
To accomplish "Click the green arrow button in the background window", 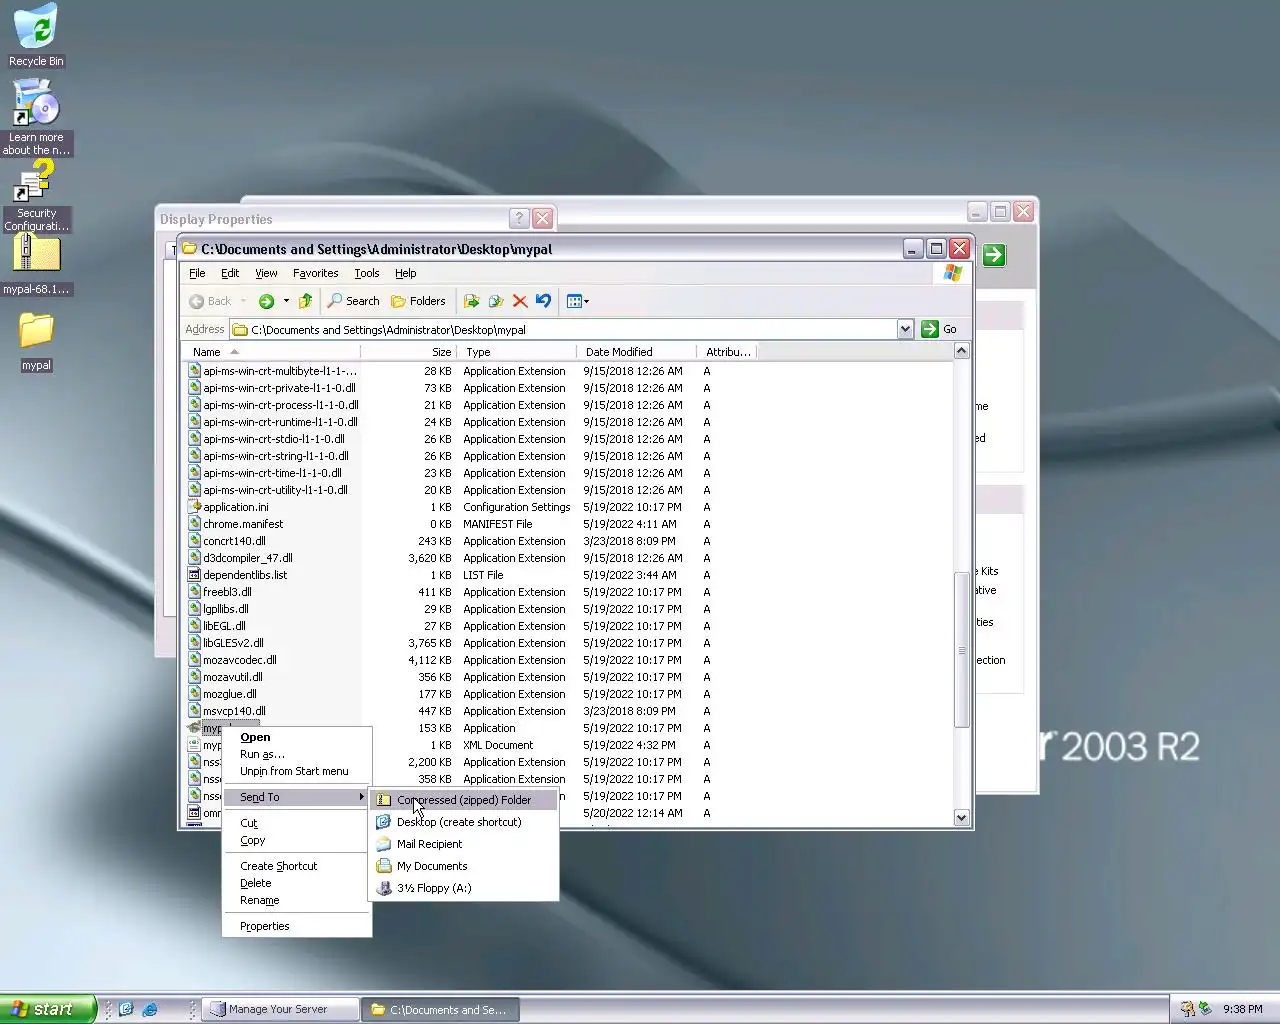I will (994, 255).
